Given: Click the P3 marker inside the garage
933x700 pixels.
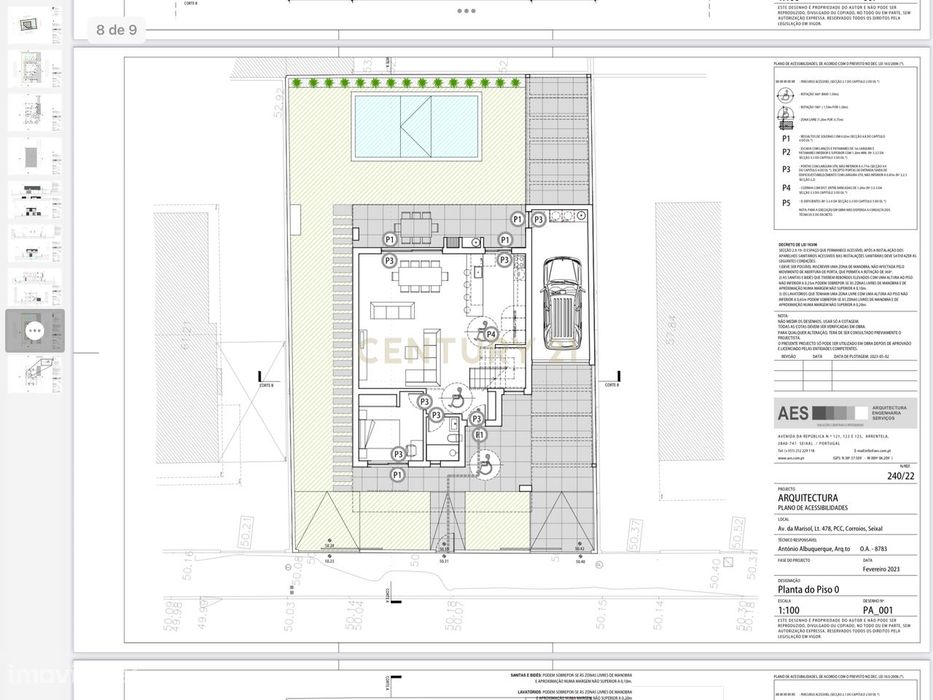Looking at the screenshot, I should pyautogui.click(x=538, y=220).
